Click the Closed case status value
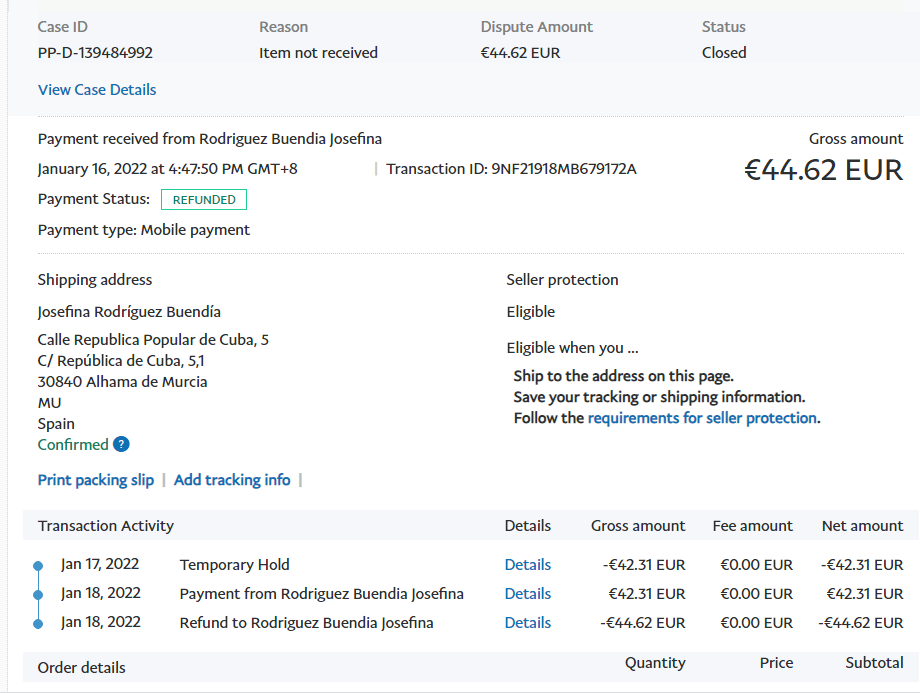The width and height of the screenshot is (920, 693). 724,53
